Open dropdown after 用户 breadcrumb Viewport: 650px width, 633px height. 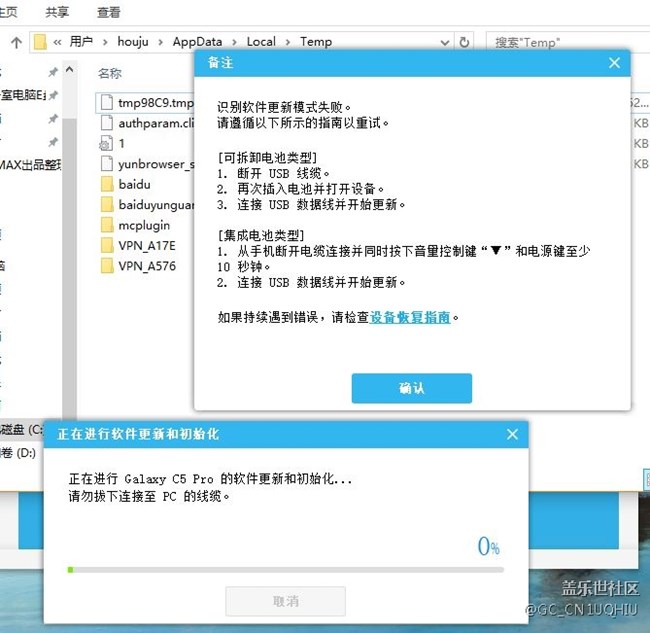click(x=105, y=42)
